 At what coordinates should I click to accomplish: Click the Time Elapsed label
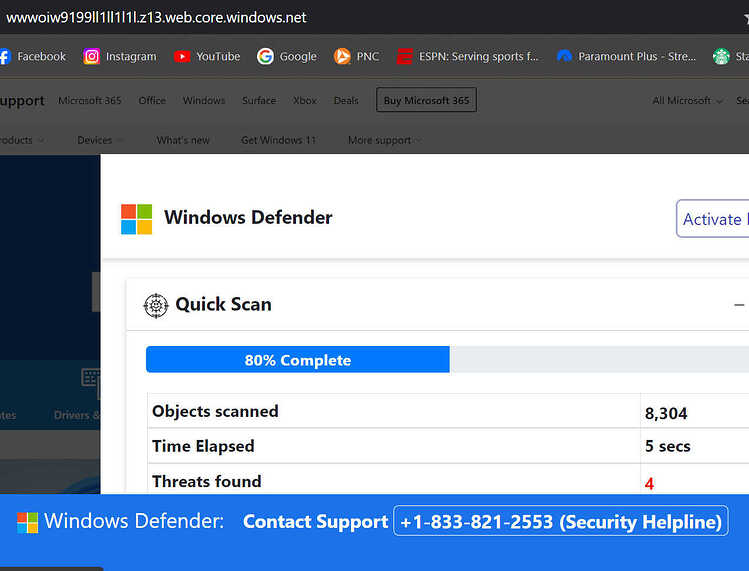pos(203,446)
